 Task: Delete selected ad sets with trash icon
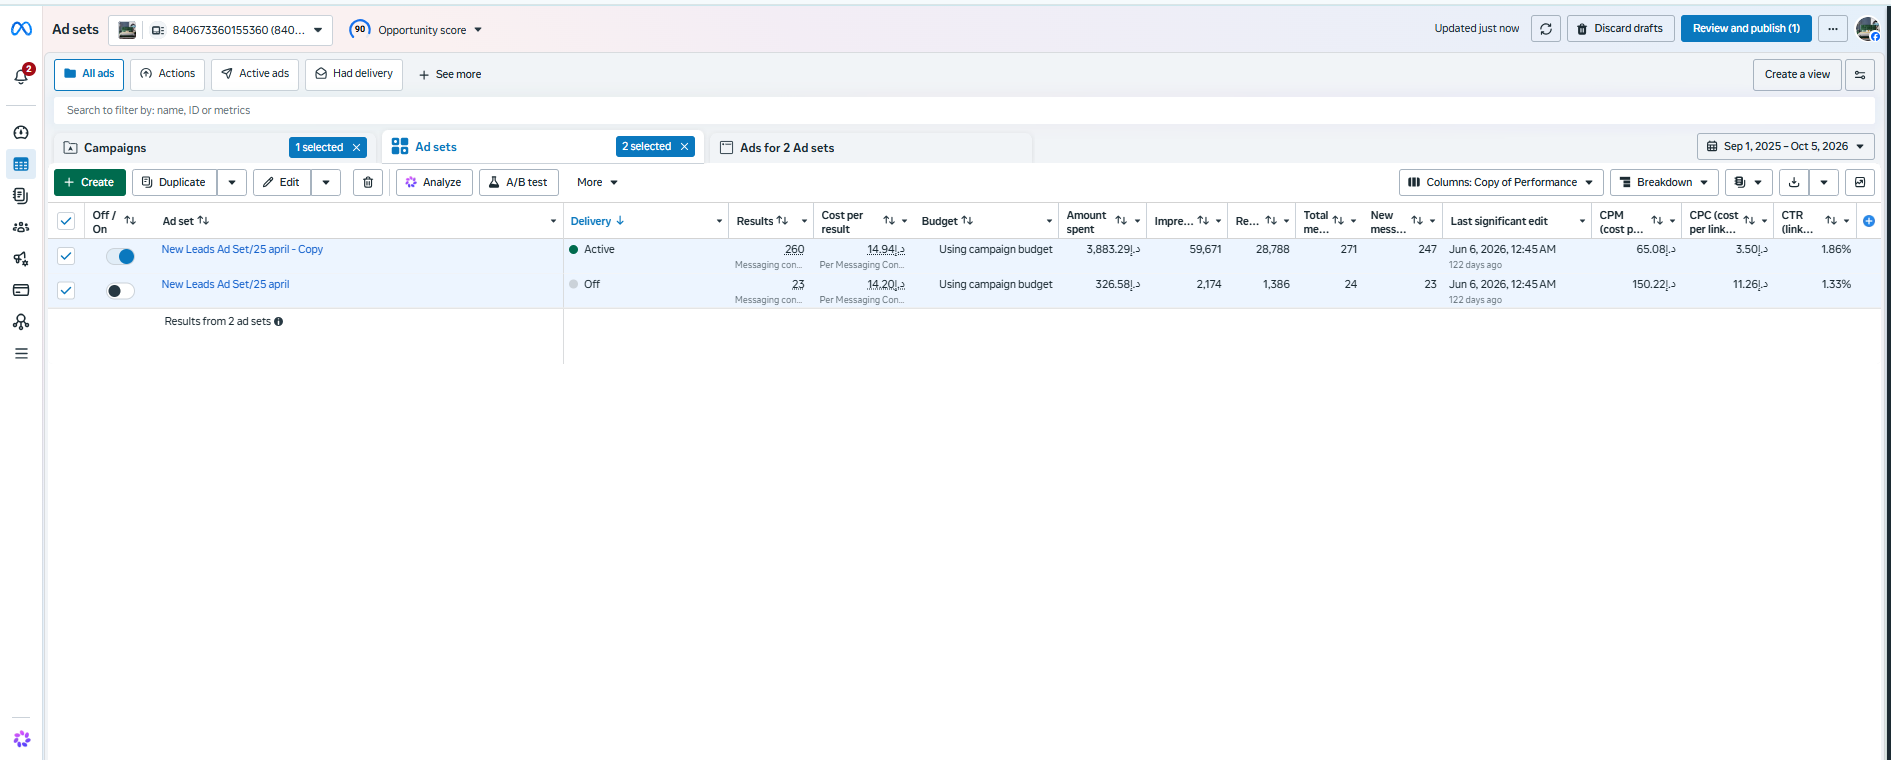coord(368,182)
